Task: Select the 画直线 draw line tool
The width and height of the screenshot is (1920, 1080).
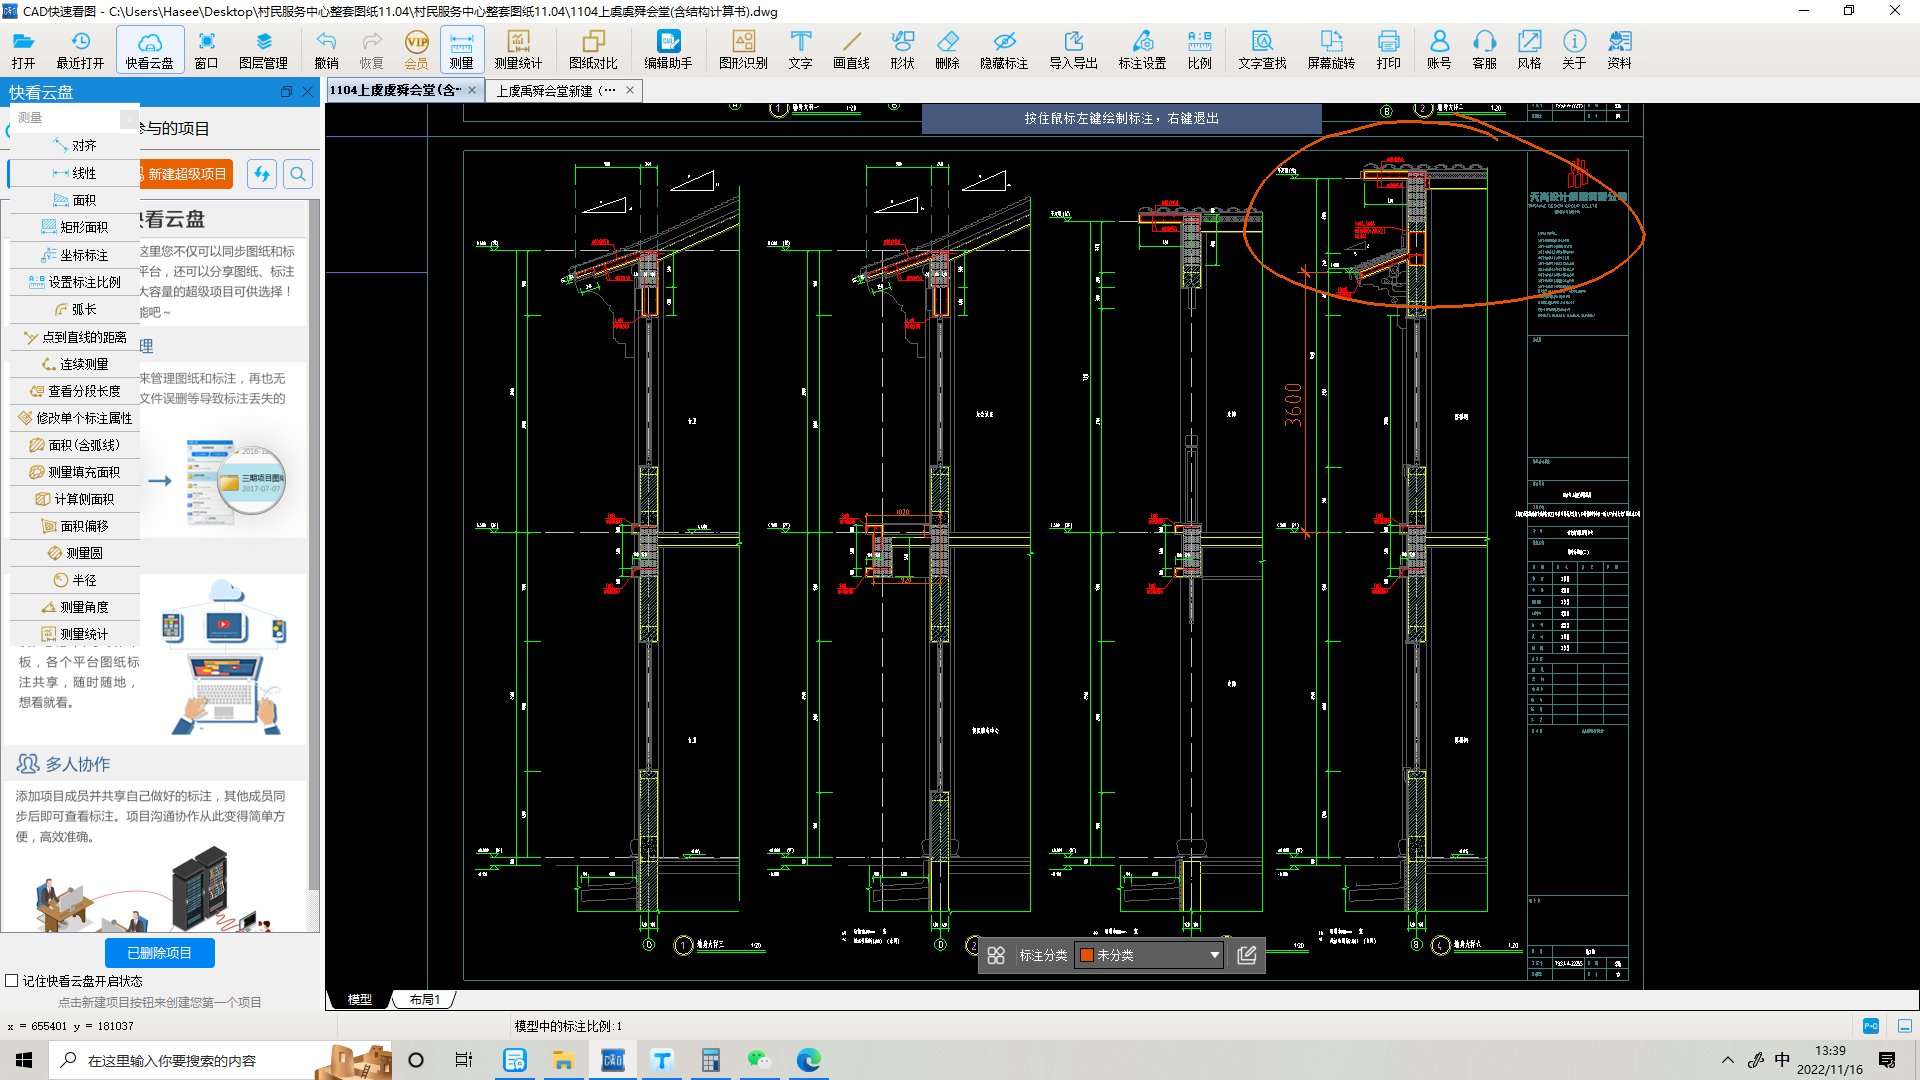Action: point(851,49)
